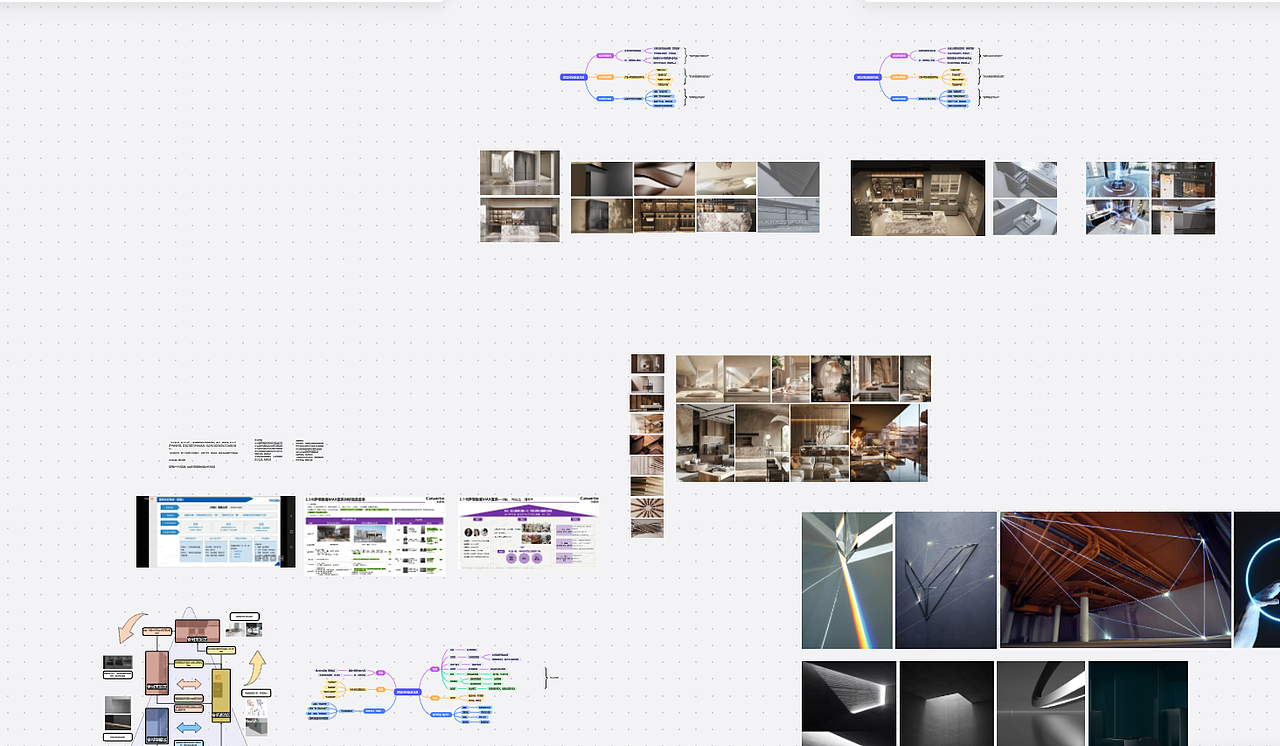This screenshot has width=1280, height=746.
Task: Select the dark teal room image
Action: (x=1138, y=703)
